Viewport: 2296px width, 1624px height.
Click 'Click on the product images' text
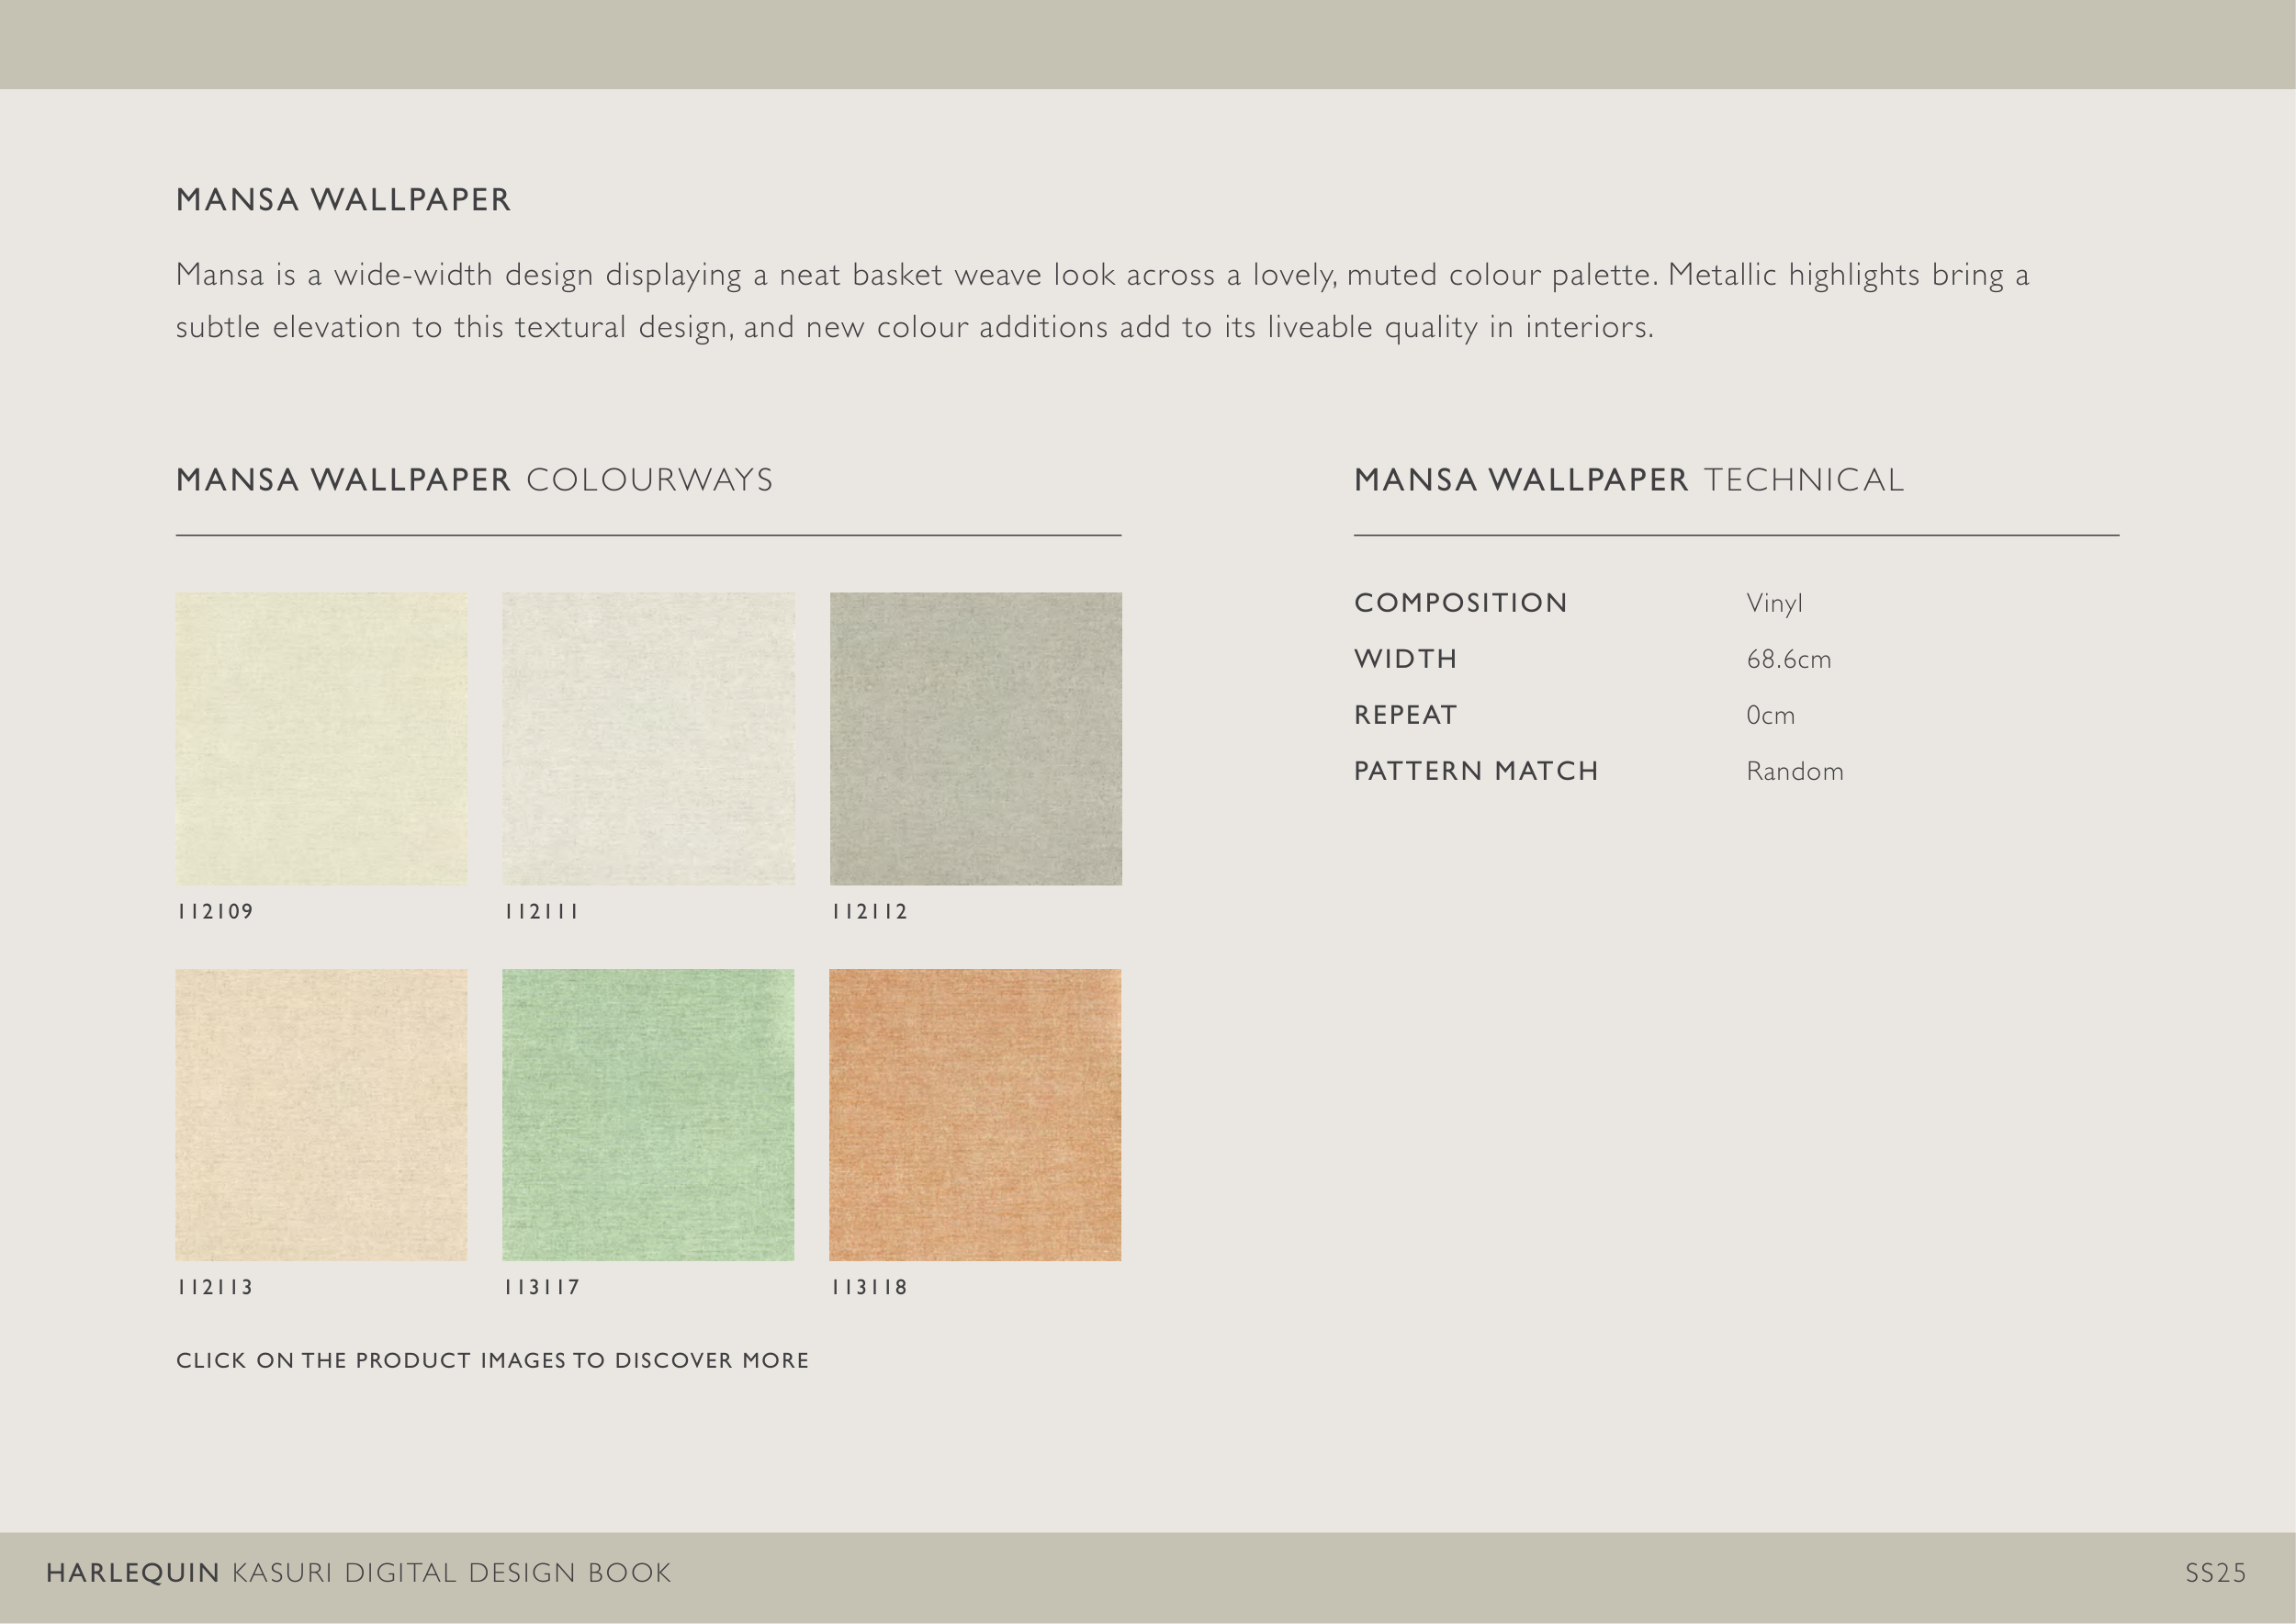tap(492, 1360)
